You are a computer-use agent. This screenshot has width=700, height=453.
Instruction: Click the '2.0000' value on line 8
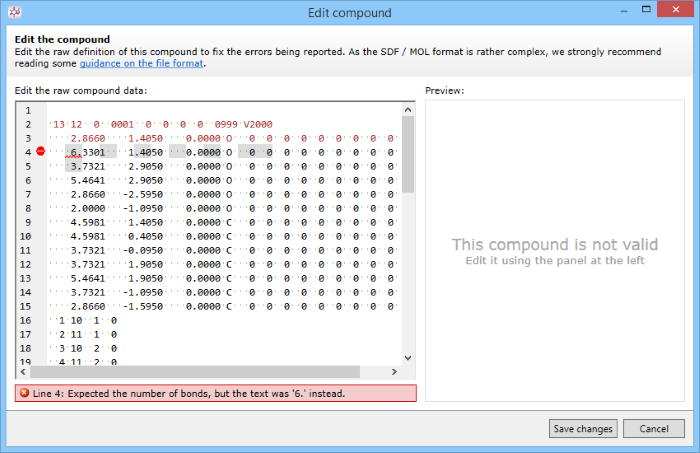click(x=88, y=208)
